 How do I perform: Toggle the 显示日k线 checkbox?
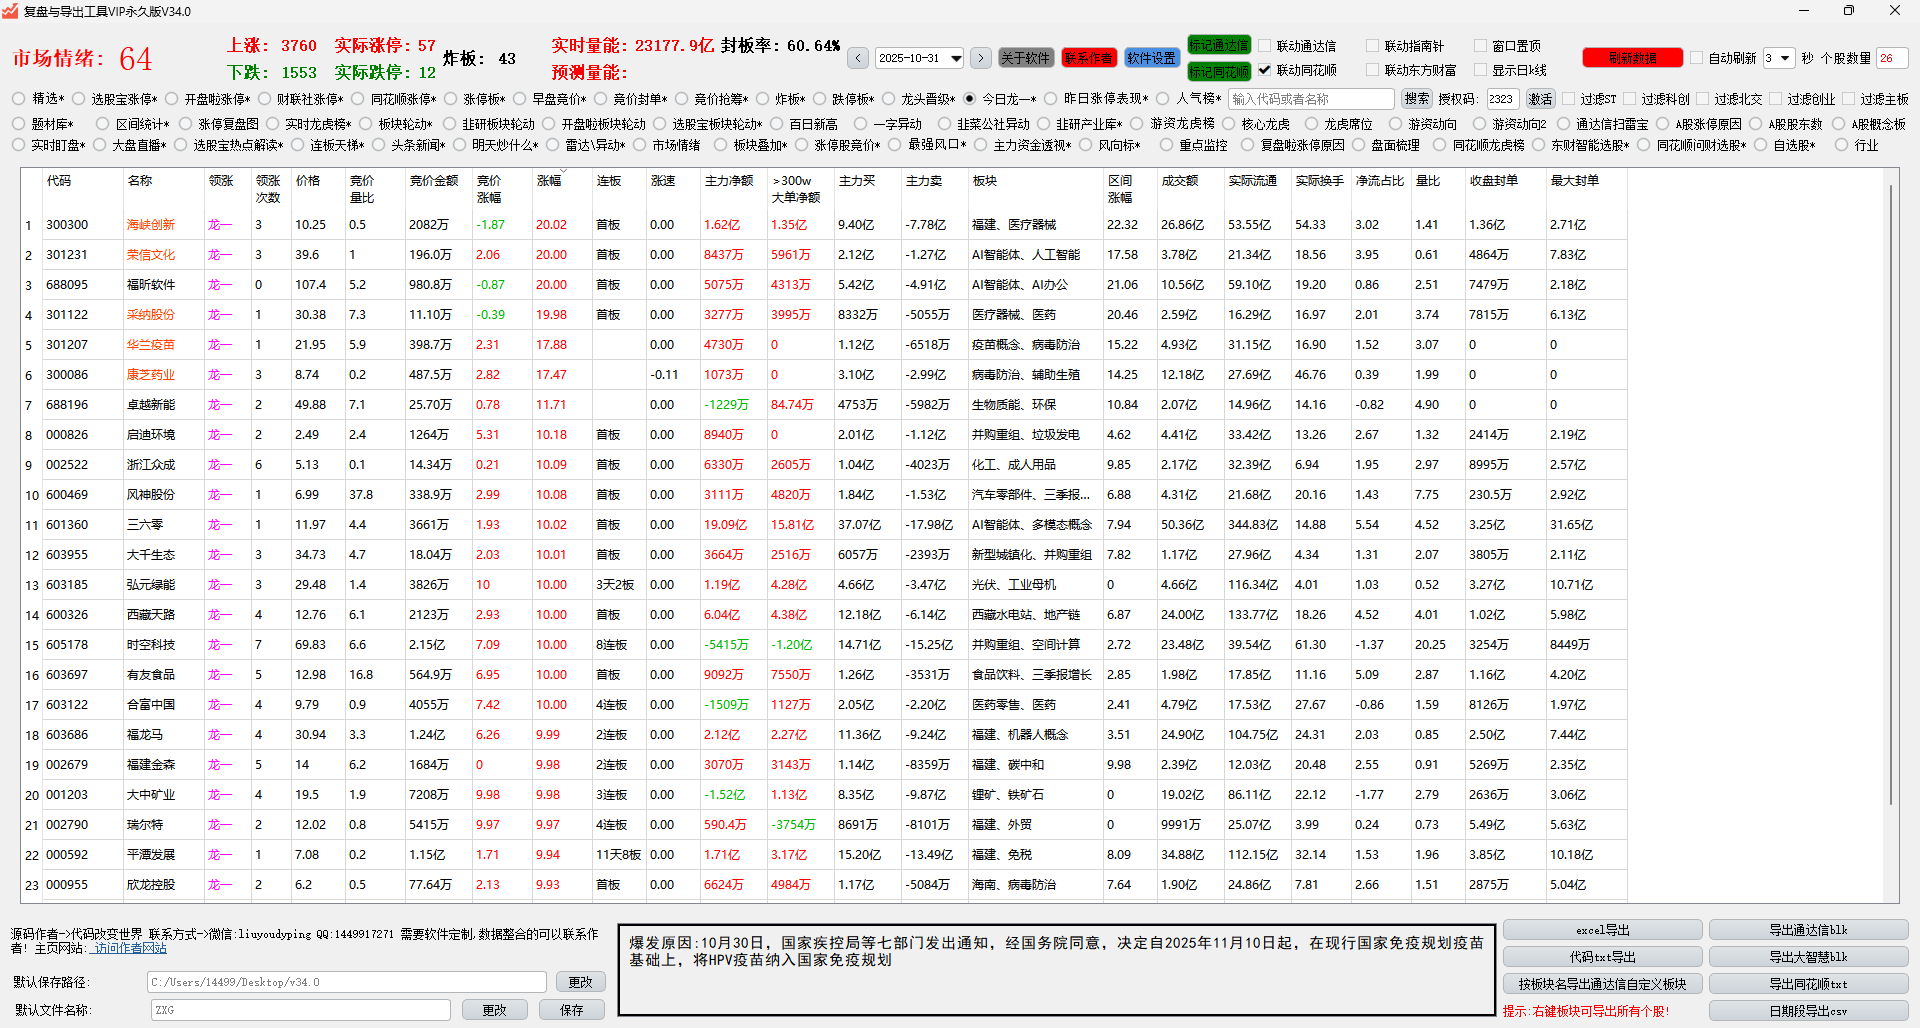(1481, 70)
